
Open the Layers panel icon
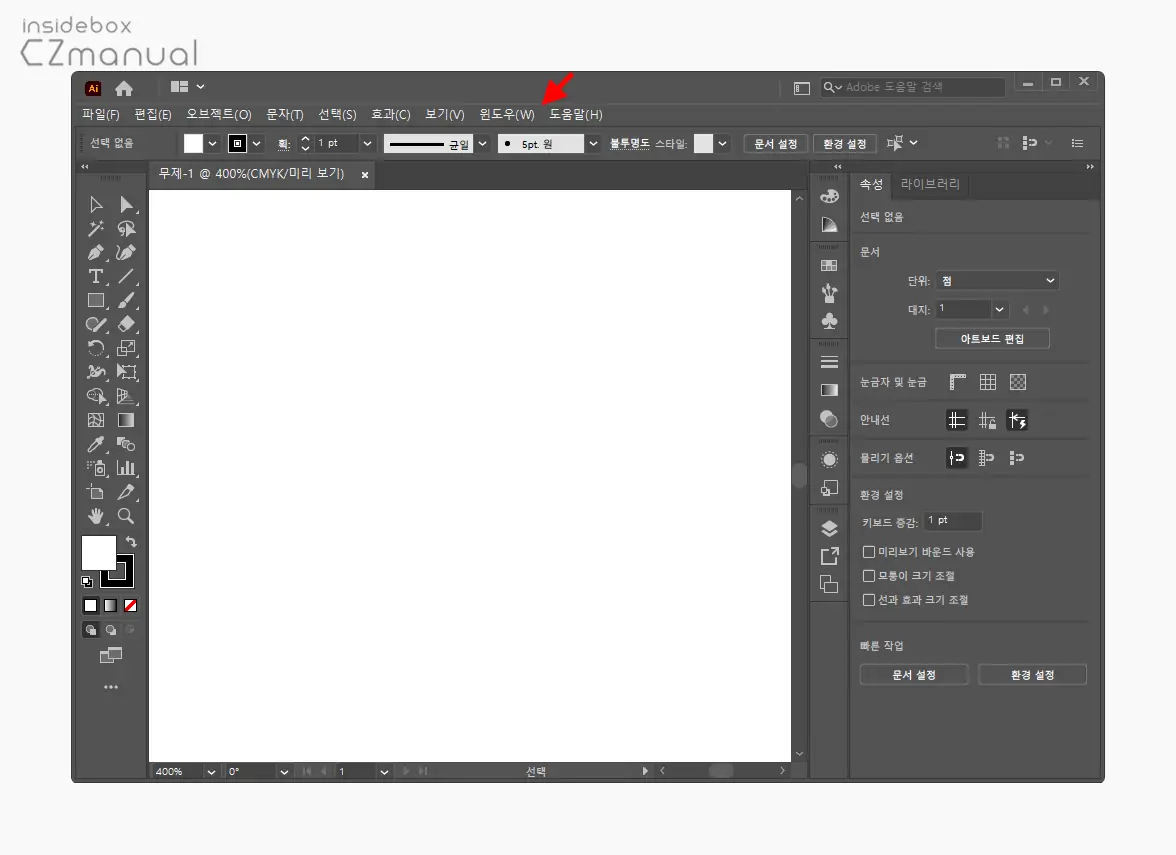tap(830, 529)
